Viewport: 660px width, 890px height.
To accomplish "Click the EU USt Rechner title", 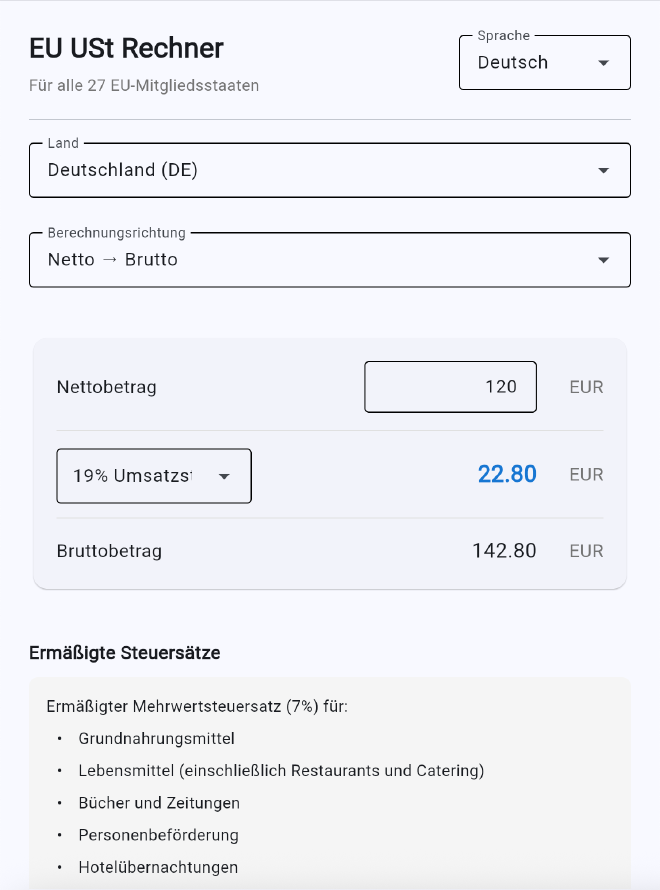I will [127, 48].
